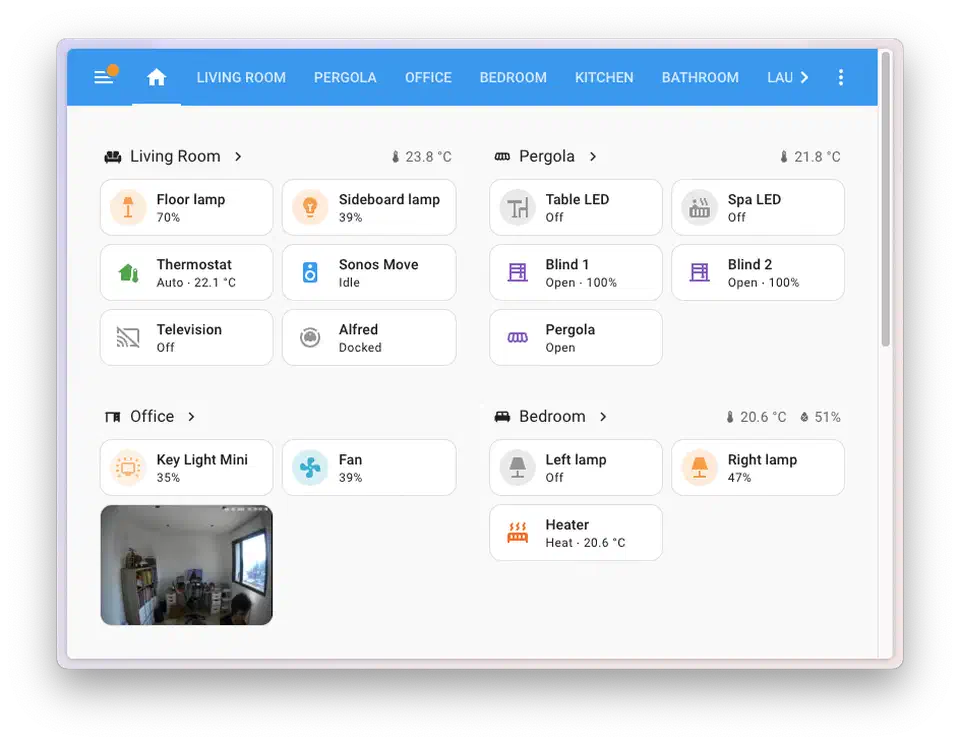Click the Television card to turn it on
This screenshot has width=960, height=744.
coord(186,337)
